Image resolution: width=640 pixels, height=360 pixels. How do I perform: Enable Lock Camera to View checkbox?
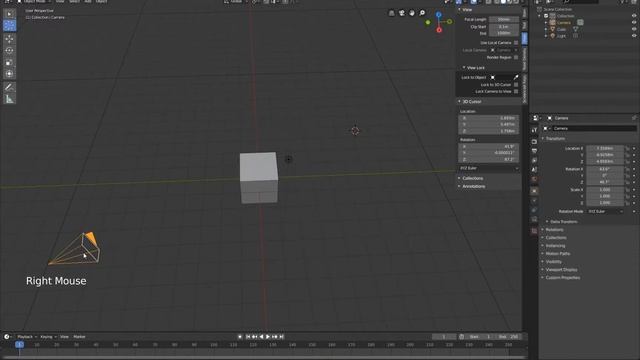[x=516, y=91]
